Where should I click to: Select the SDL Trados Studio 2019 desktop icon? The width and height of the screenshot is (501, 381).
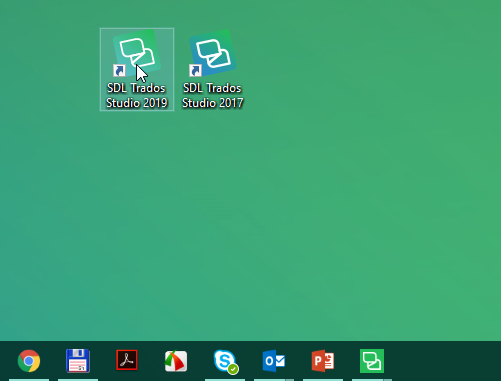(x=137, y=69)
